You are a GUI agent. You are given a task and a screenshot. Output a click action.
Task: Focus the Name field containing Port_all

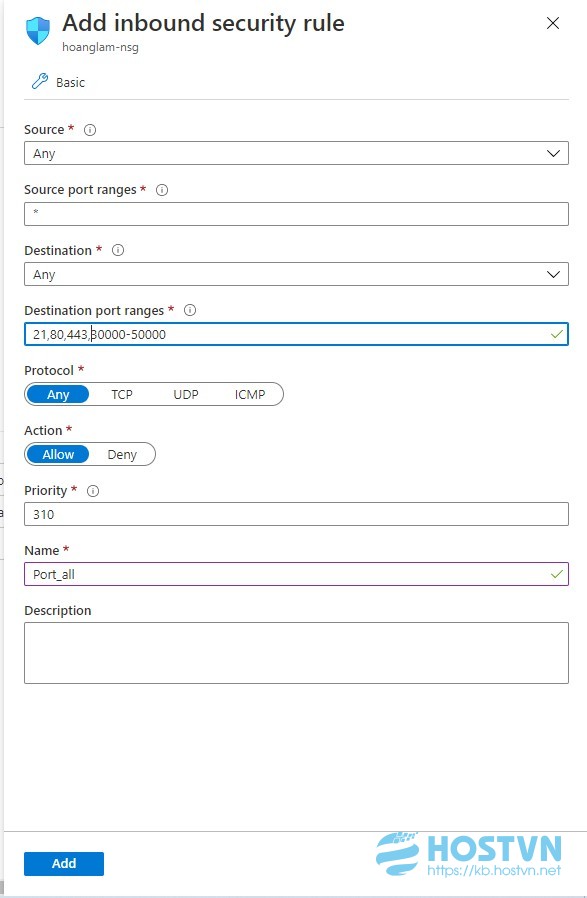(x=296, y=574)
